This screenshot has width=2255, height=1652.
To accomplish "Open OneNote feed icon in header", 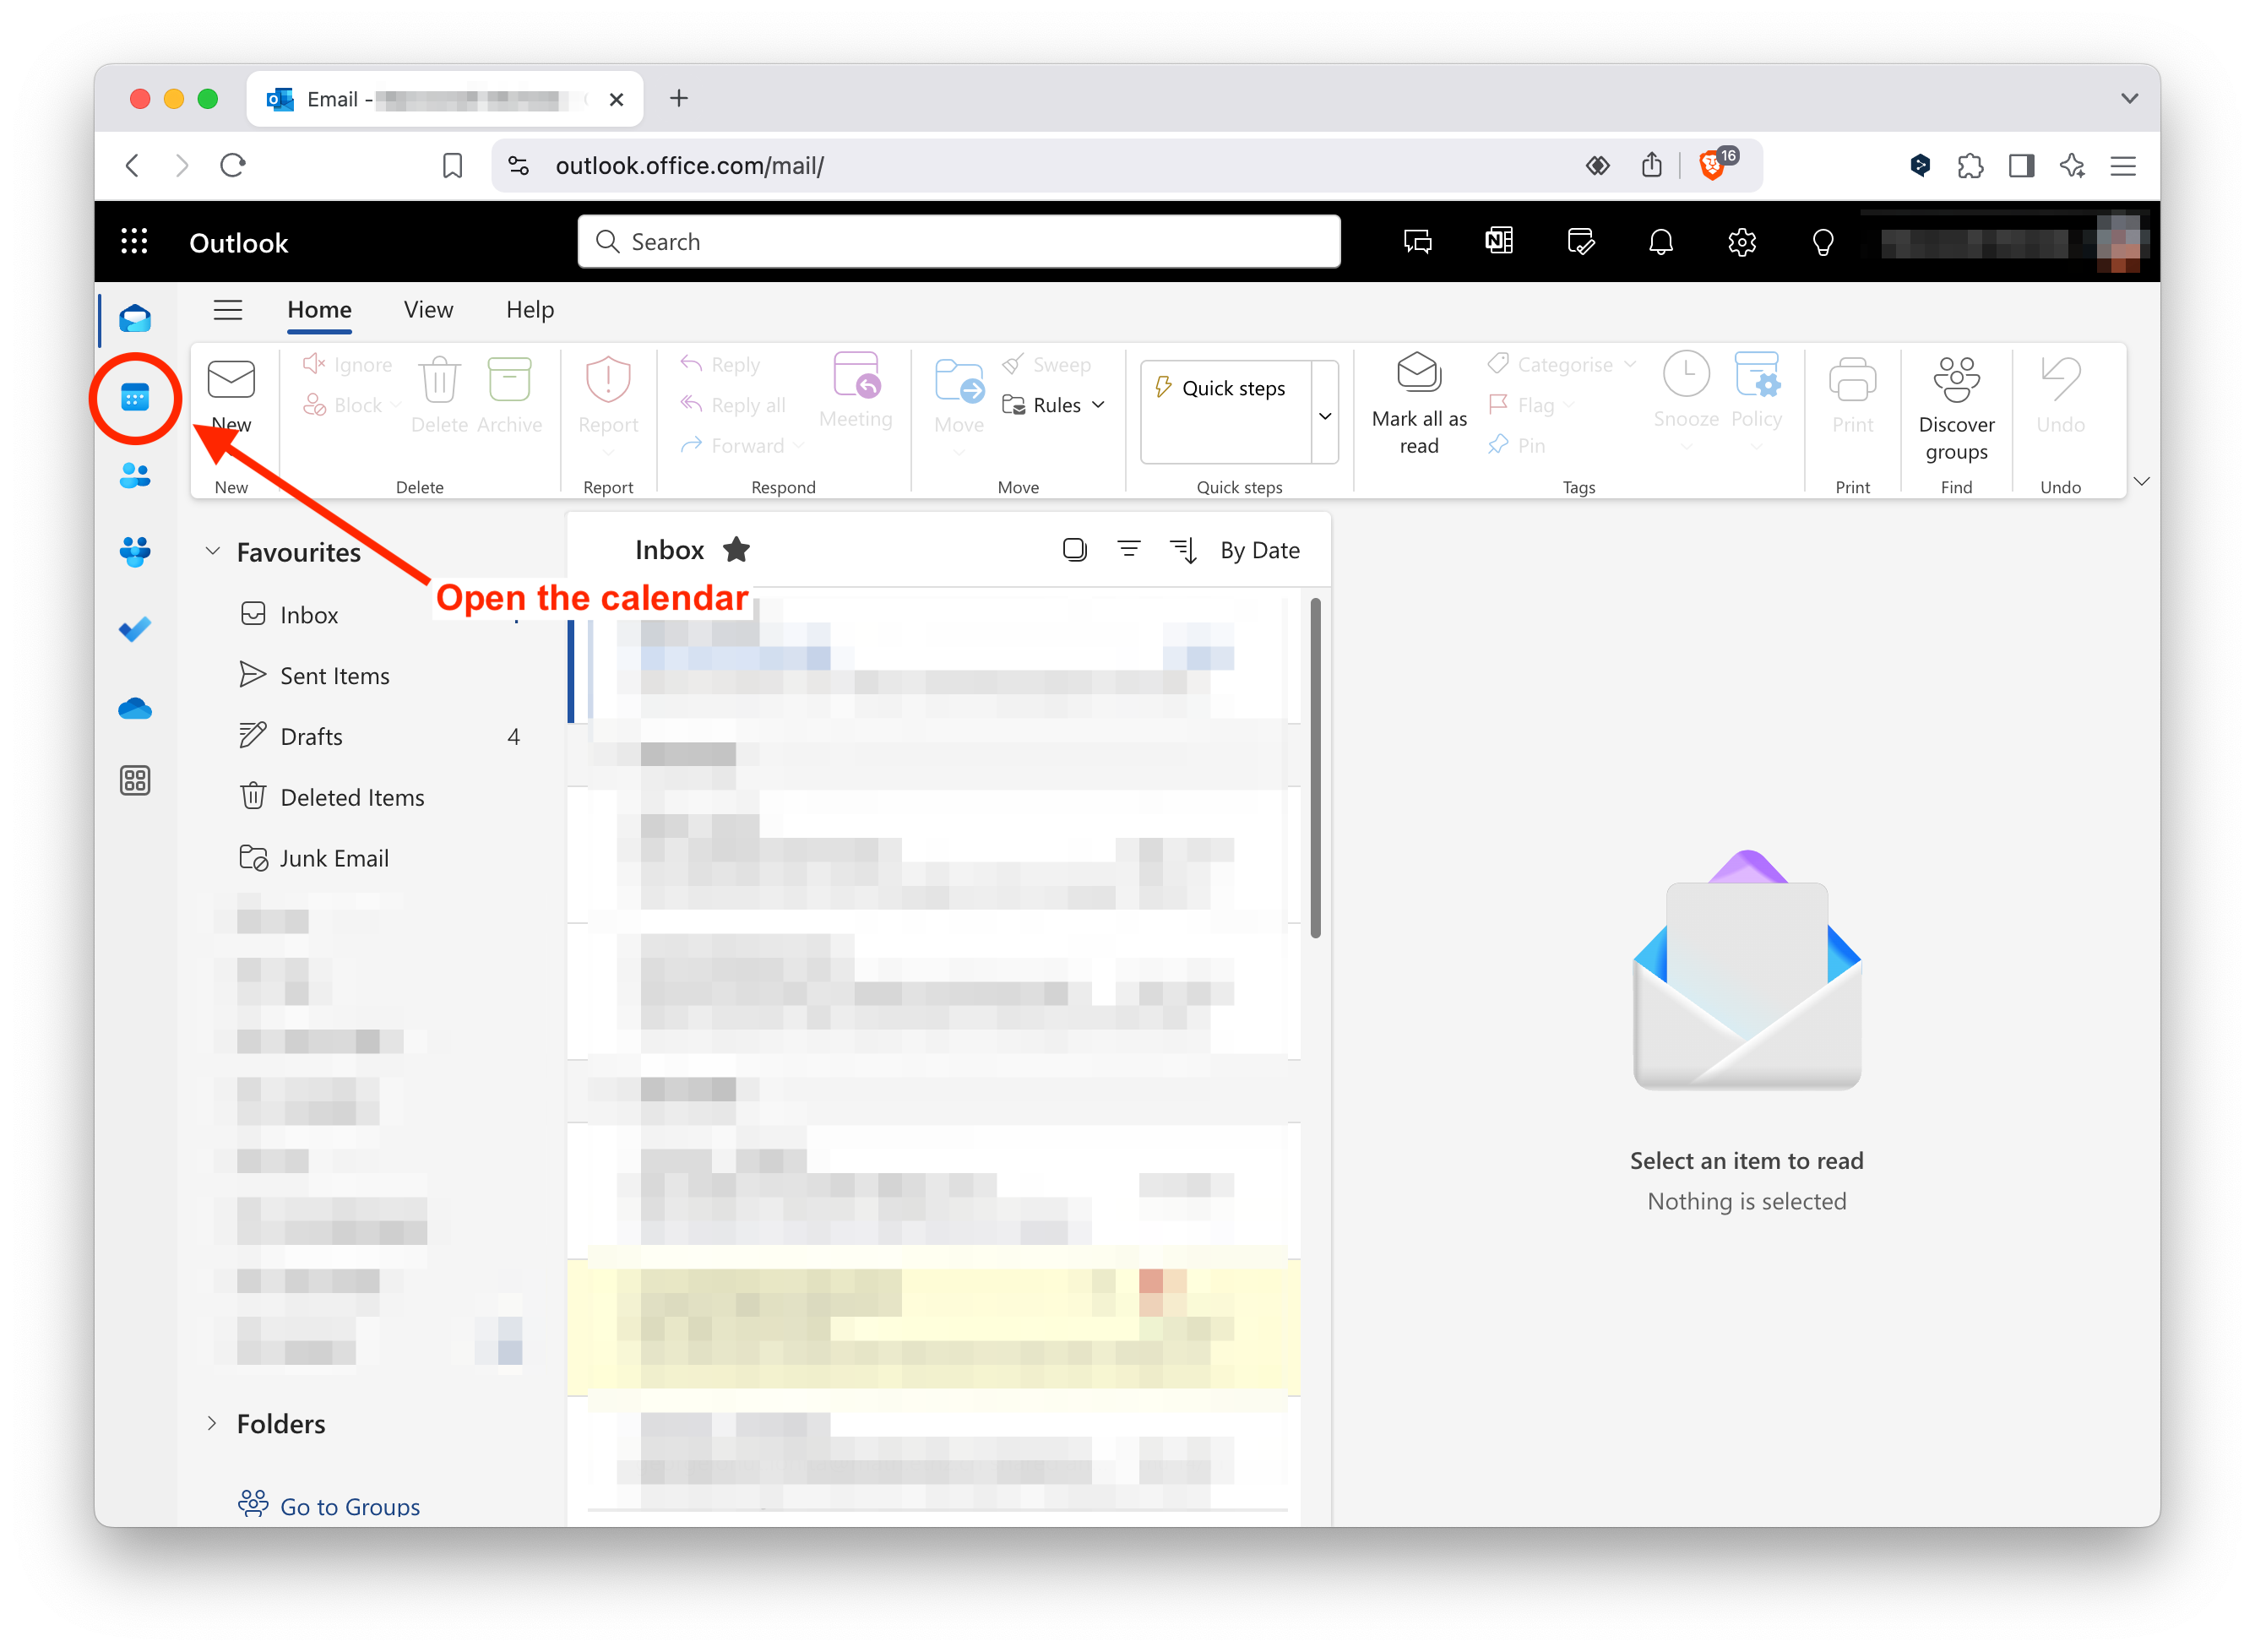I will (x=1499, y=241).
